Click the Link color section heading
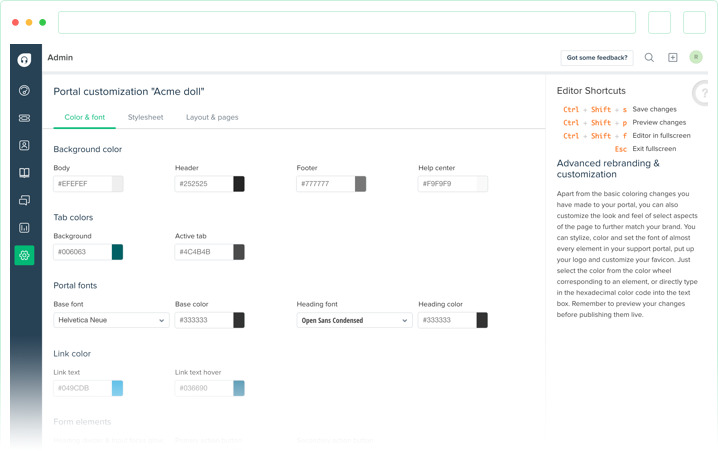718x451 pixels. pos(72,354)
